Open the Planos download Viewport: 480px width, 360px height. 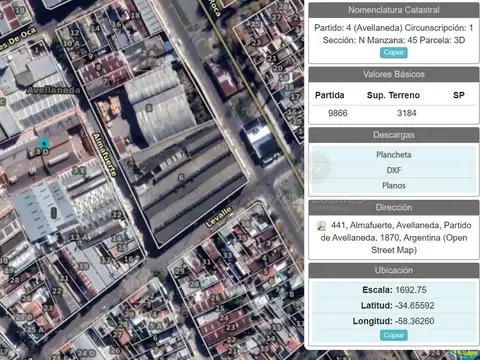point(394,185)
